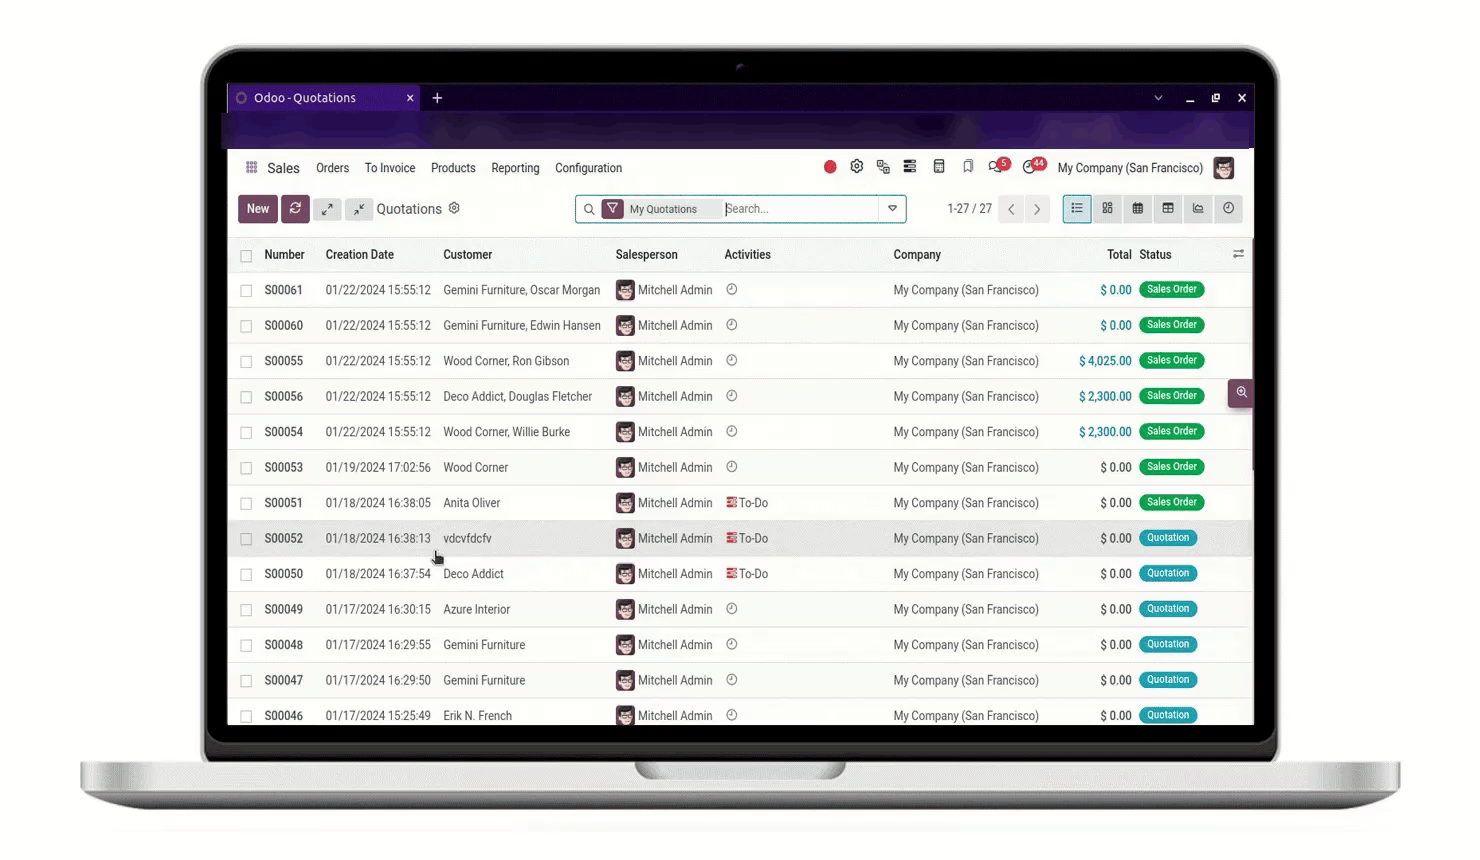This screenshot has width=1480, height=860.
Task: Switch to kanban view
Action: [1107, 208]
